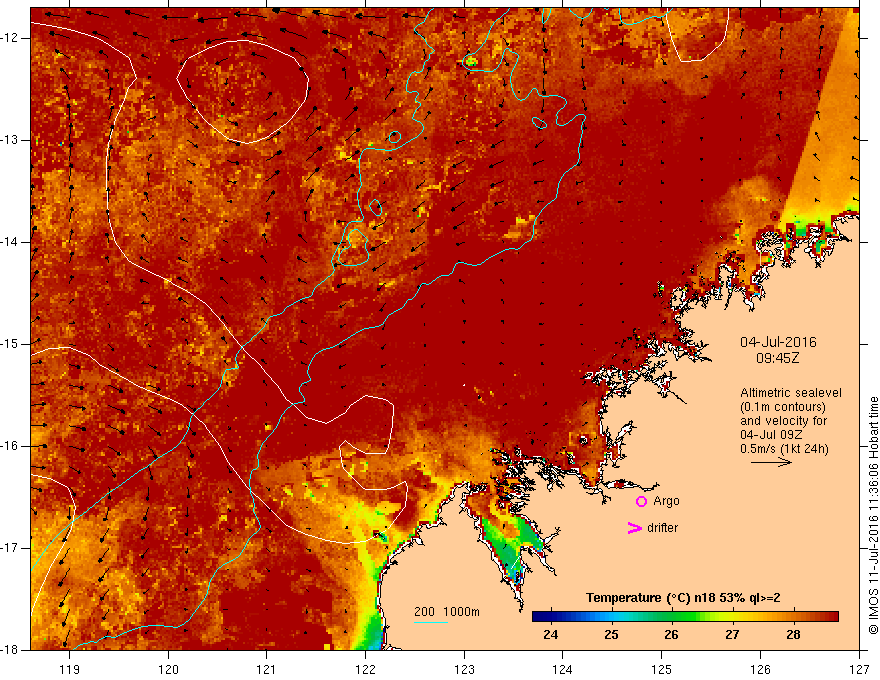
Task: Click the -18 latitude axis label
Action: tap(11, 650)
